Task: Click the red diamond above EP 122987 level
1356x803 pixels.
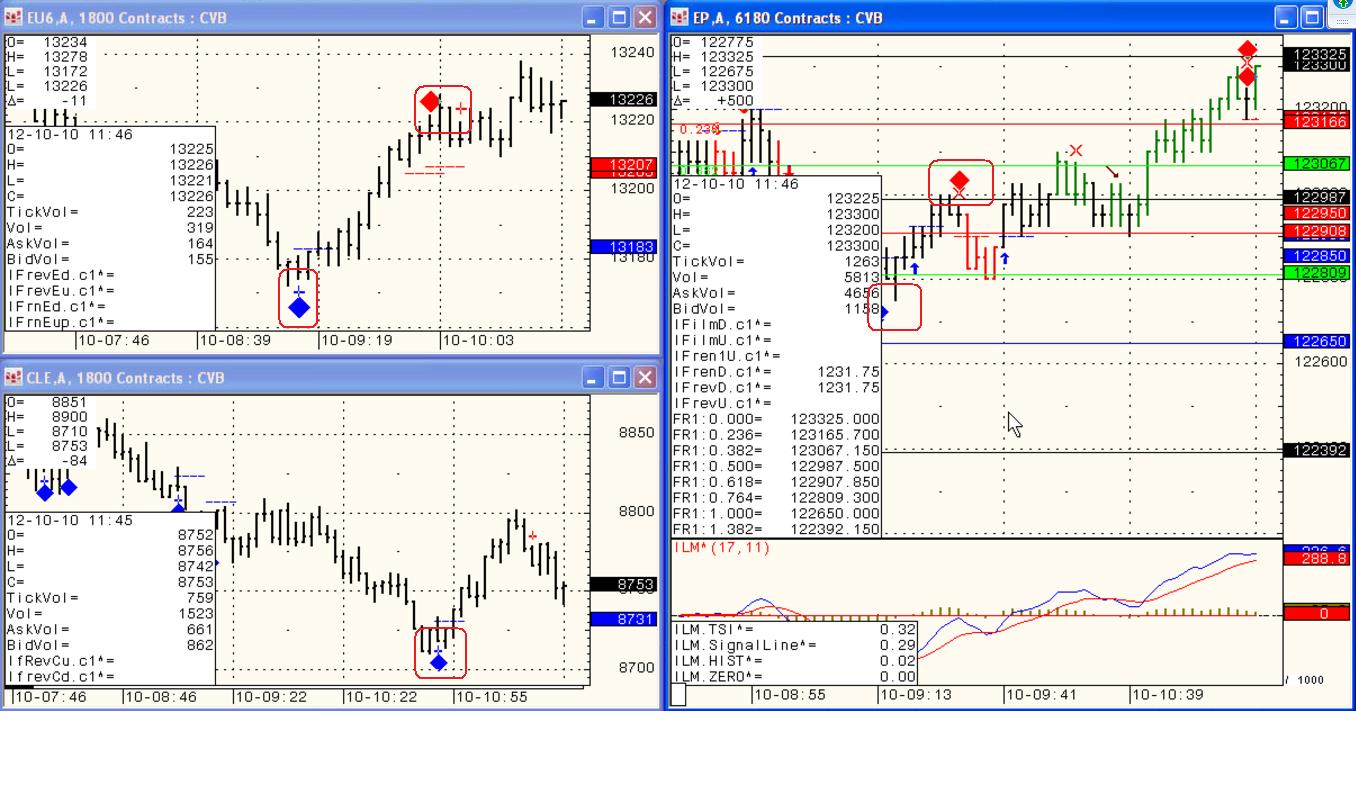Action: 959,180
